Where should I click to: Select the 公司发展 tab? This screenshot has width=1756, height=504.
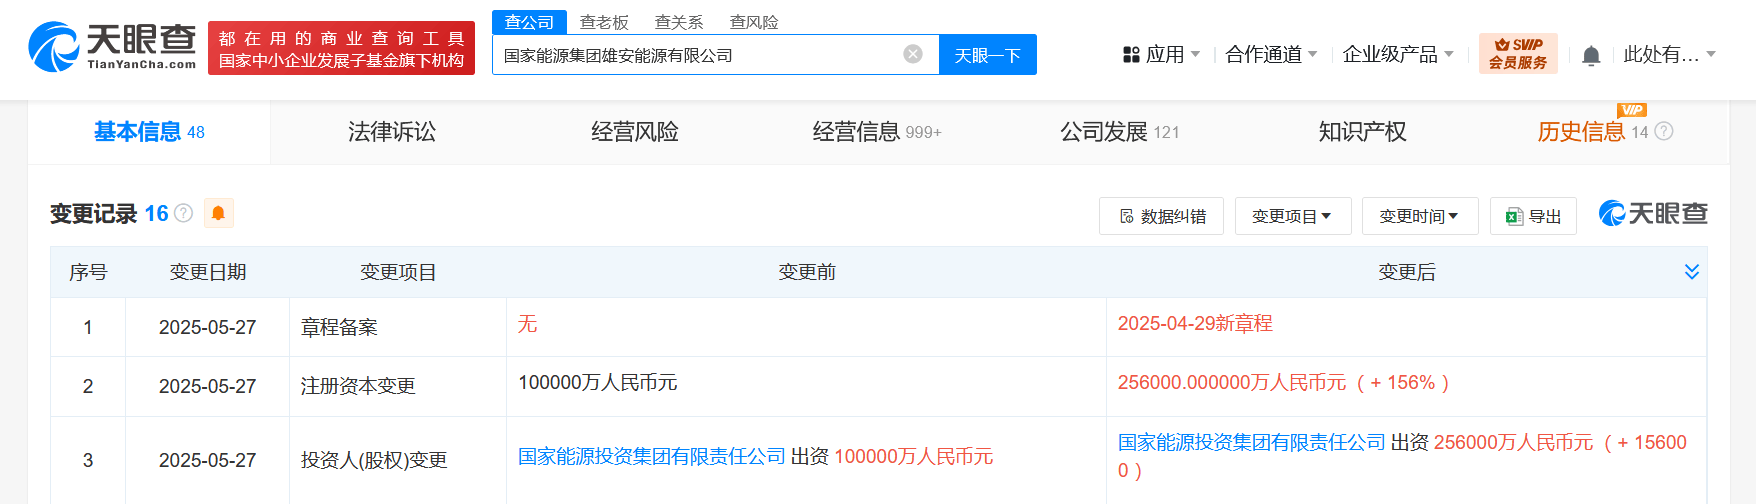click(1120, 132)
